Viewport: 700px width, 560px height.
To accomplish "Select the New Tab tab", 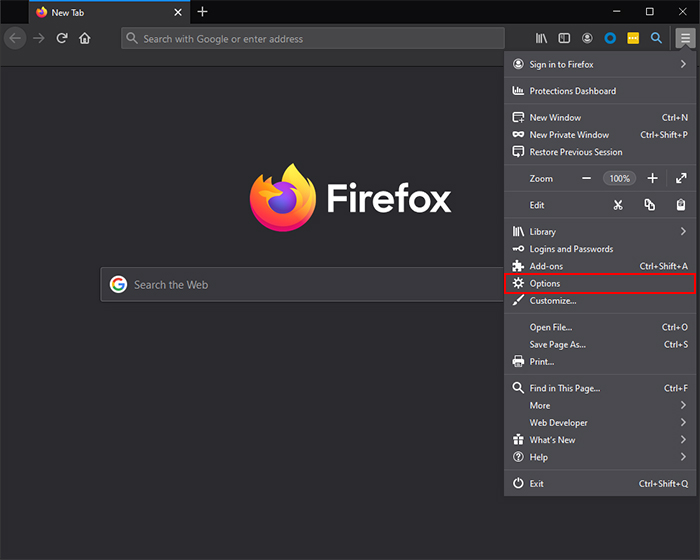I will pos(110,12).
